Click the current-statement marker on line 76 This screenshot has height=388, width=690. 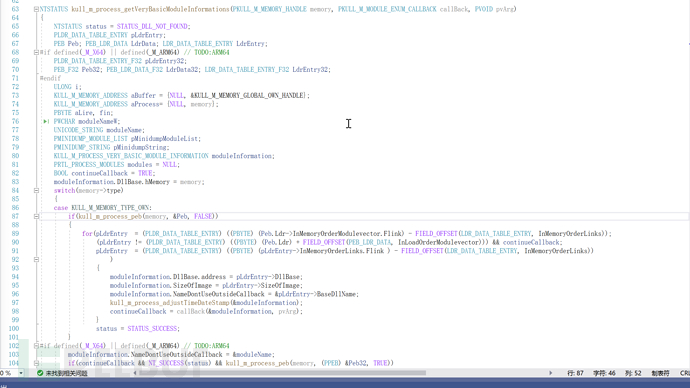coord(46,121)
